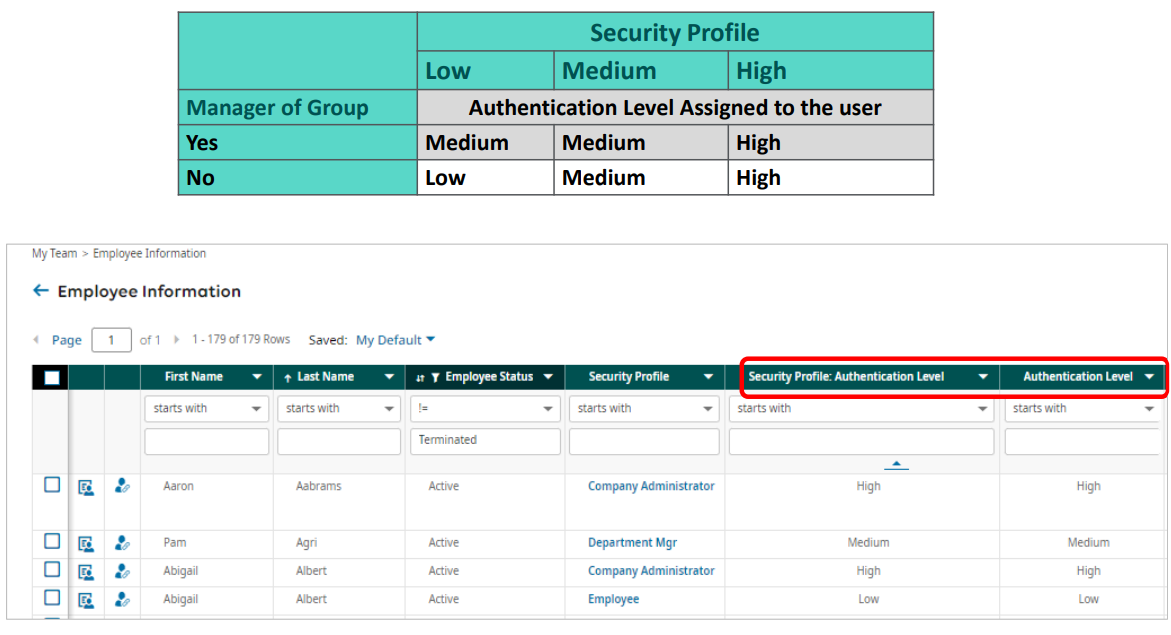Screen dimensions: 1171x635
Task: Click 'Manager of Group' cell in top table
Action: tap(297, 108)
